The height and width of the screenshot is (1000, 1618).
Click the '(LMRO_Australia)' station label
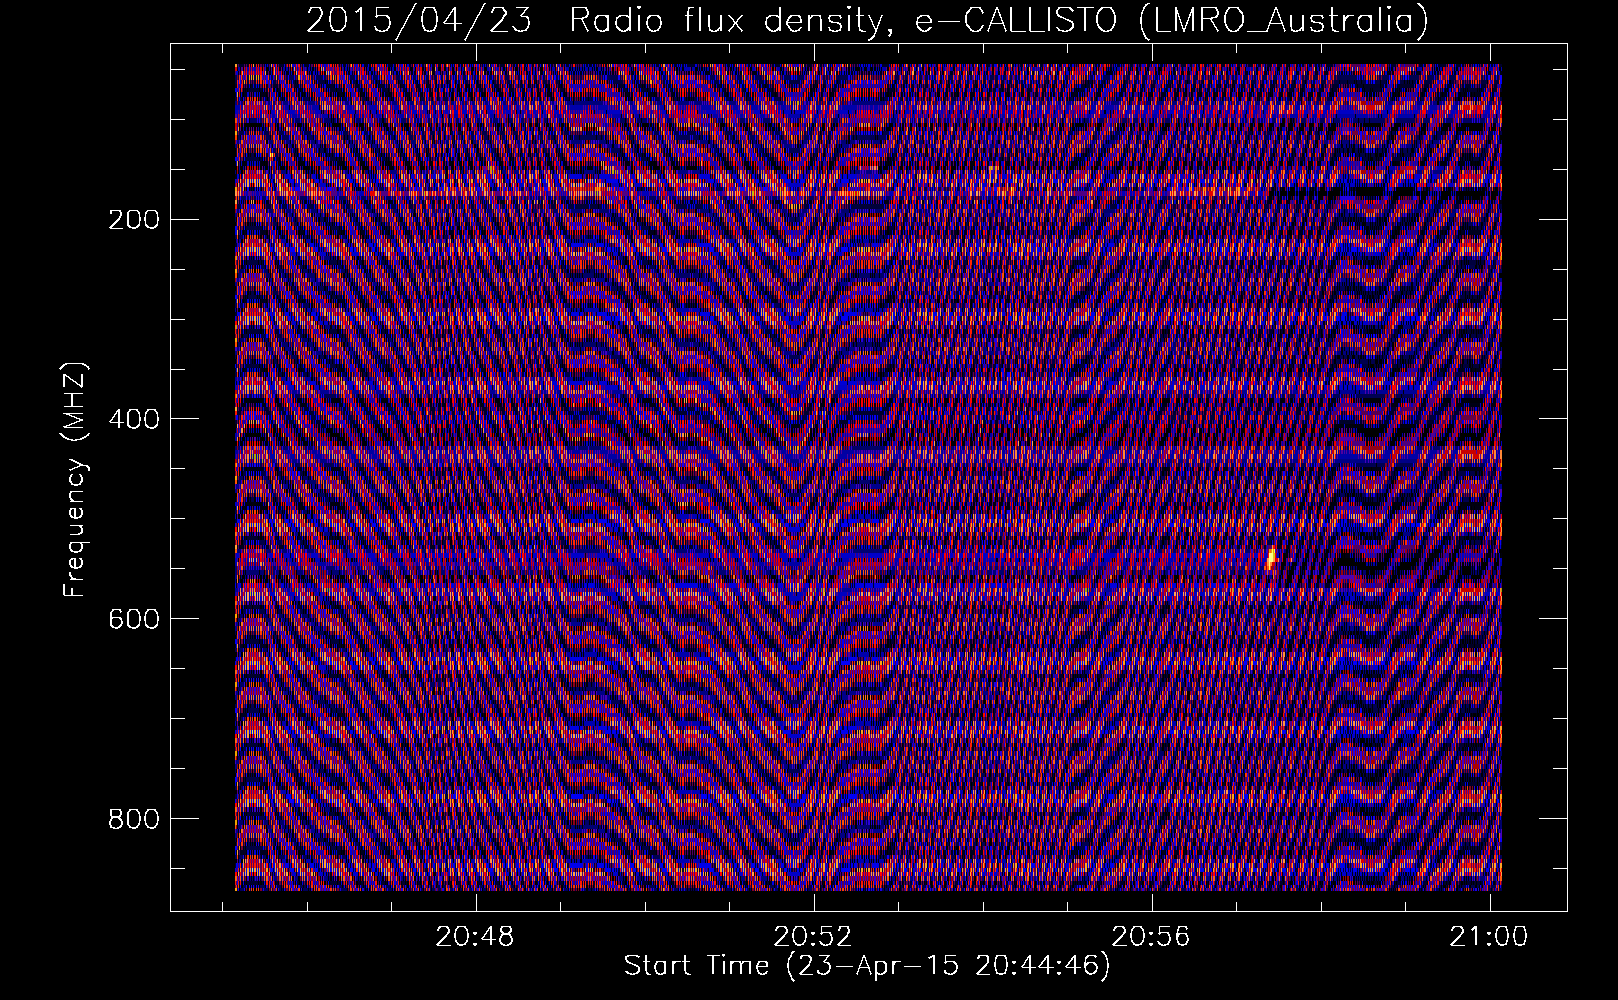1284,21
